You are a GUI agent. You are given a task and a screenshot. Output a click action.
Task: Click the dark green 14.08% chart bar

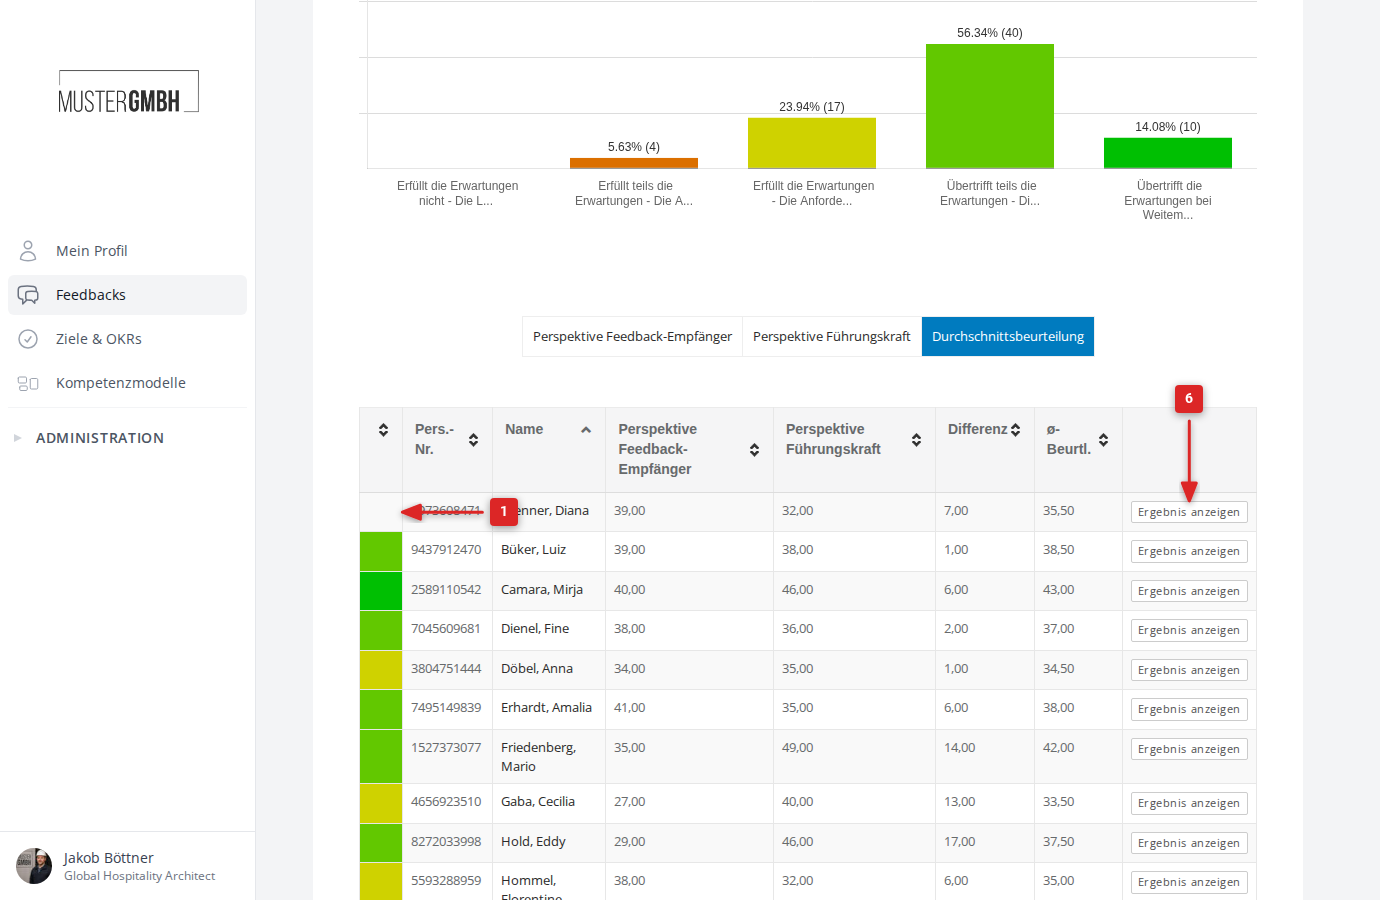[1168, 153]
